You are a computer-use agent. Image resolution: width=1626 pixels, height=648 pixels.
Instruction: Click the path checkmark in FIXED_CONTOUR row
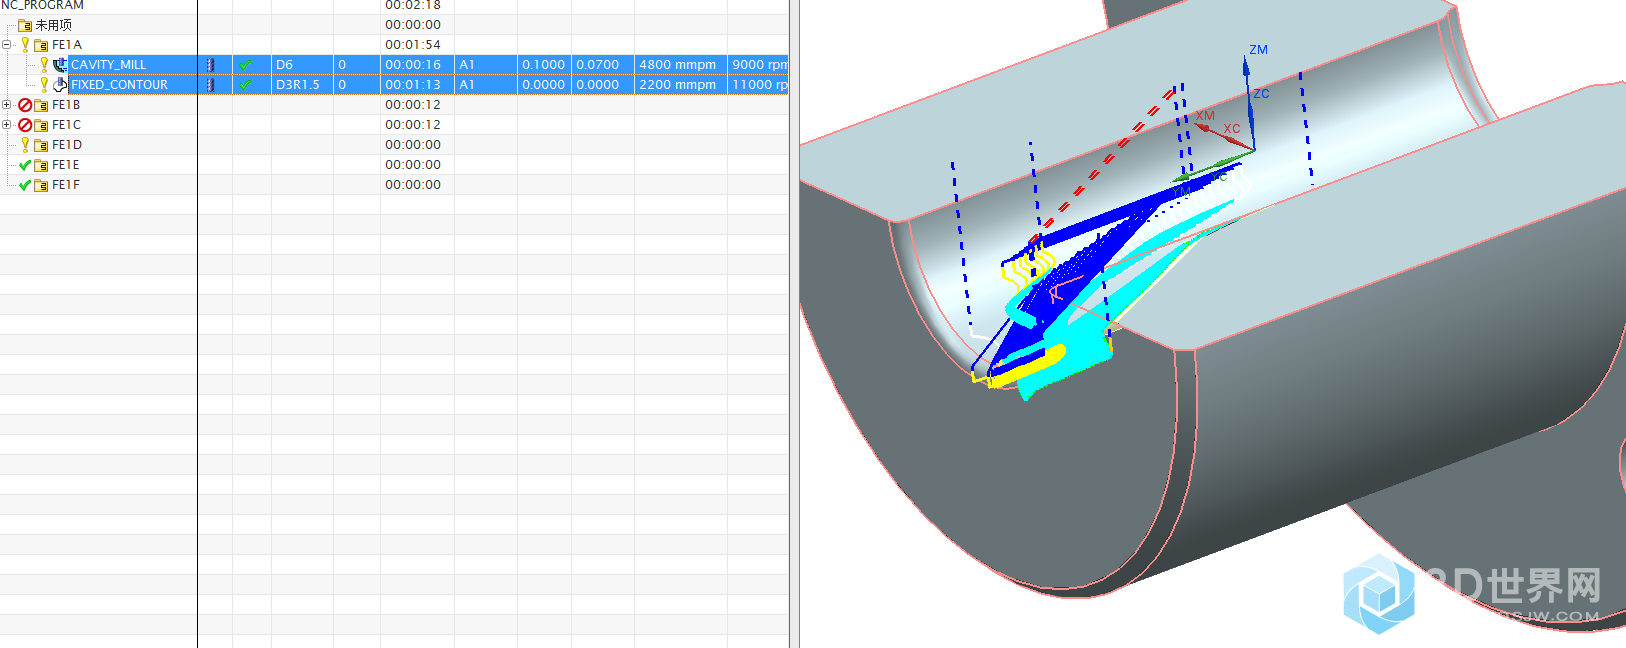point(245,85)
